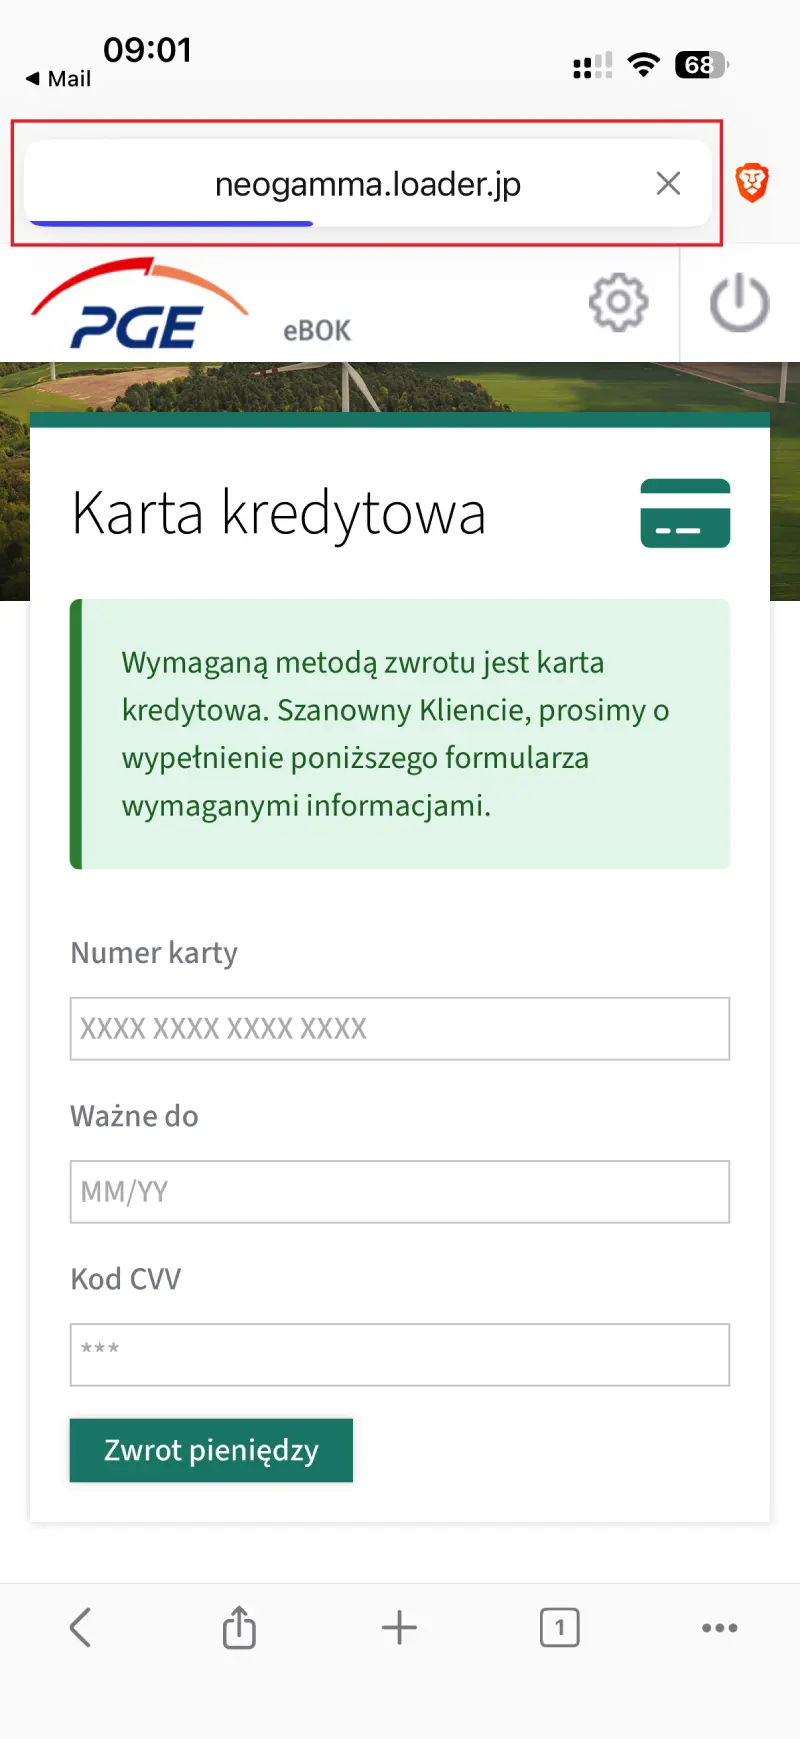800x1739 pixels.
Task: Open the three-dots more menu
Action: (719, 1627)
